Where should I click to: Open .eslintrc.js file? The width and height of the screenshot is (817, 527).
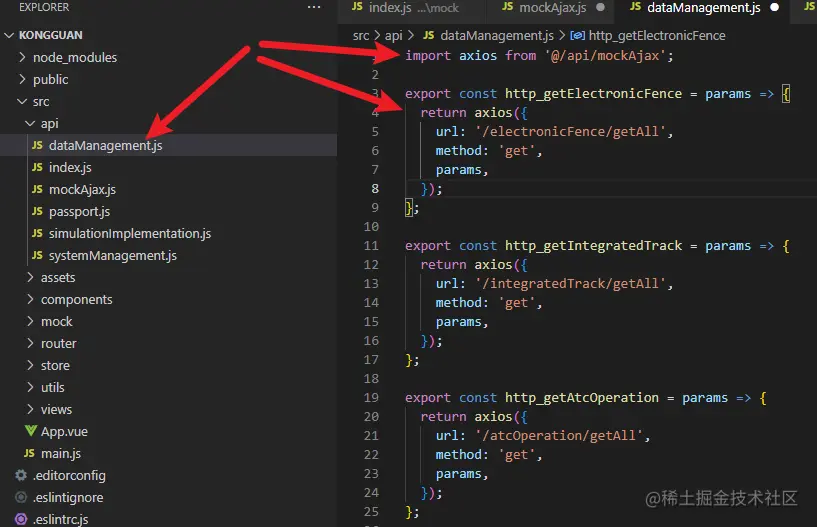[x=60, y=519]
